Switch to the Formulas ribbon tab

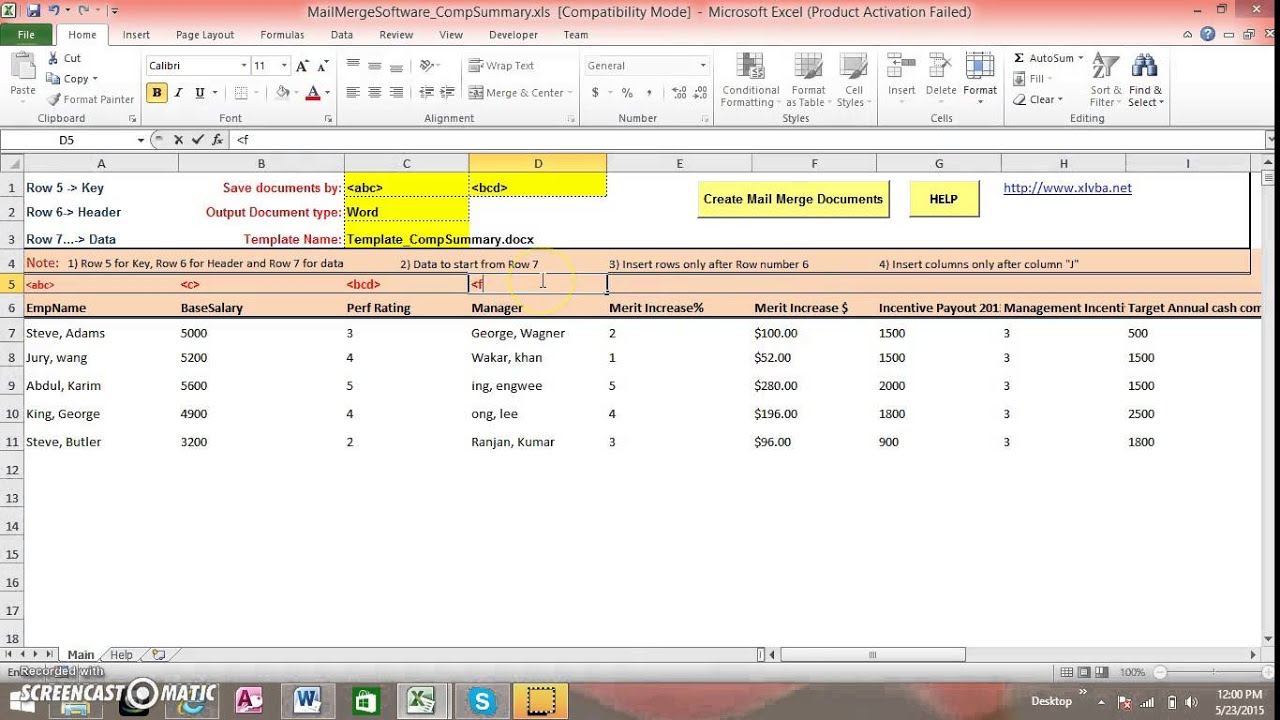click(282, 35)
